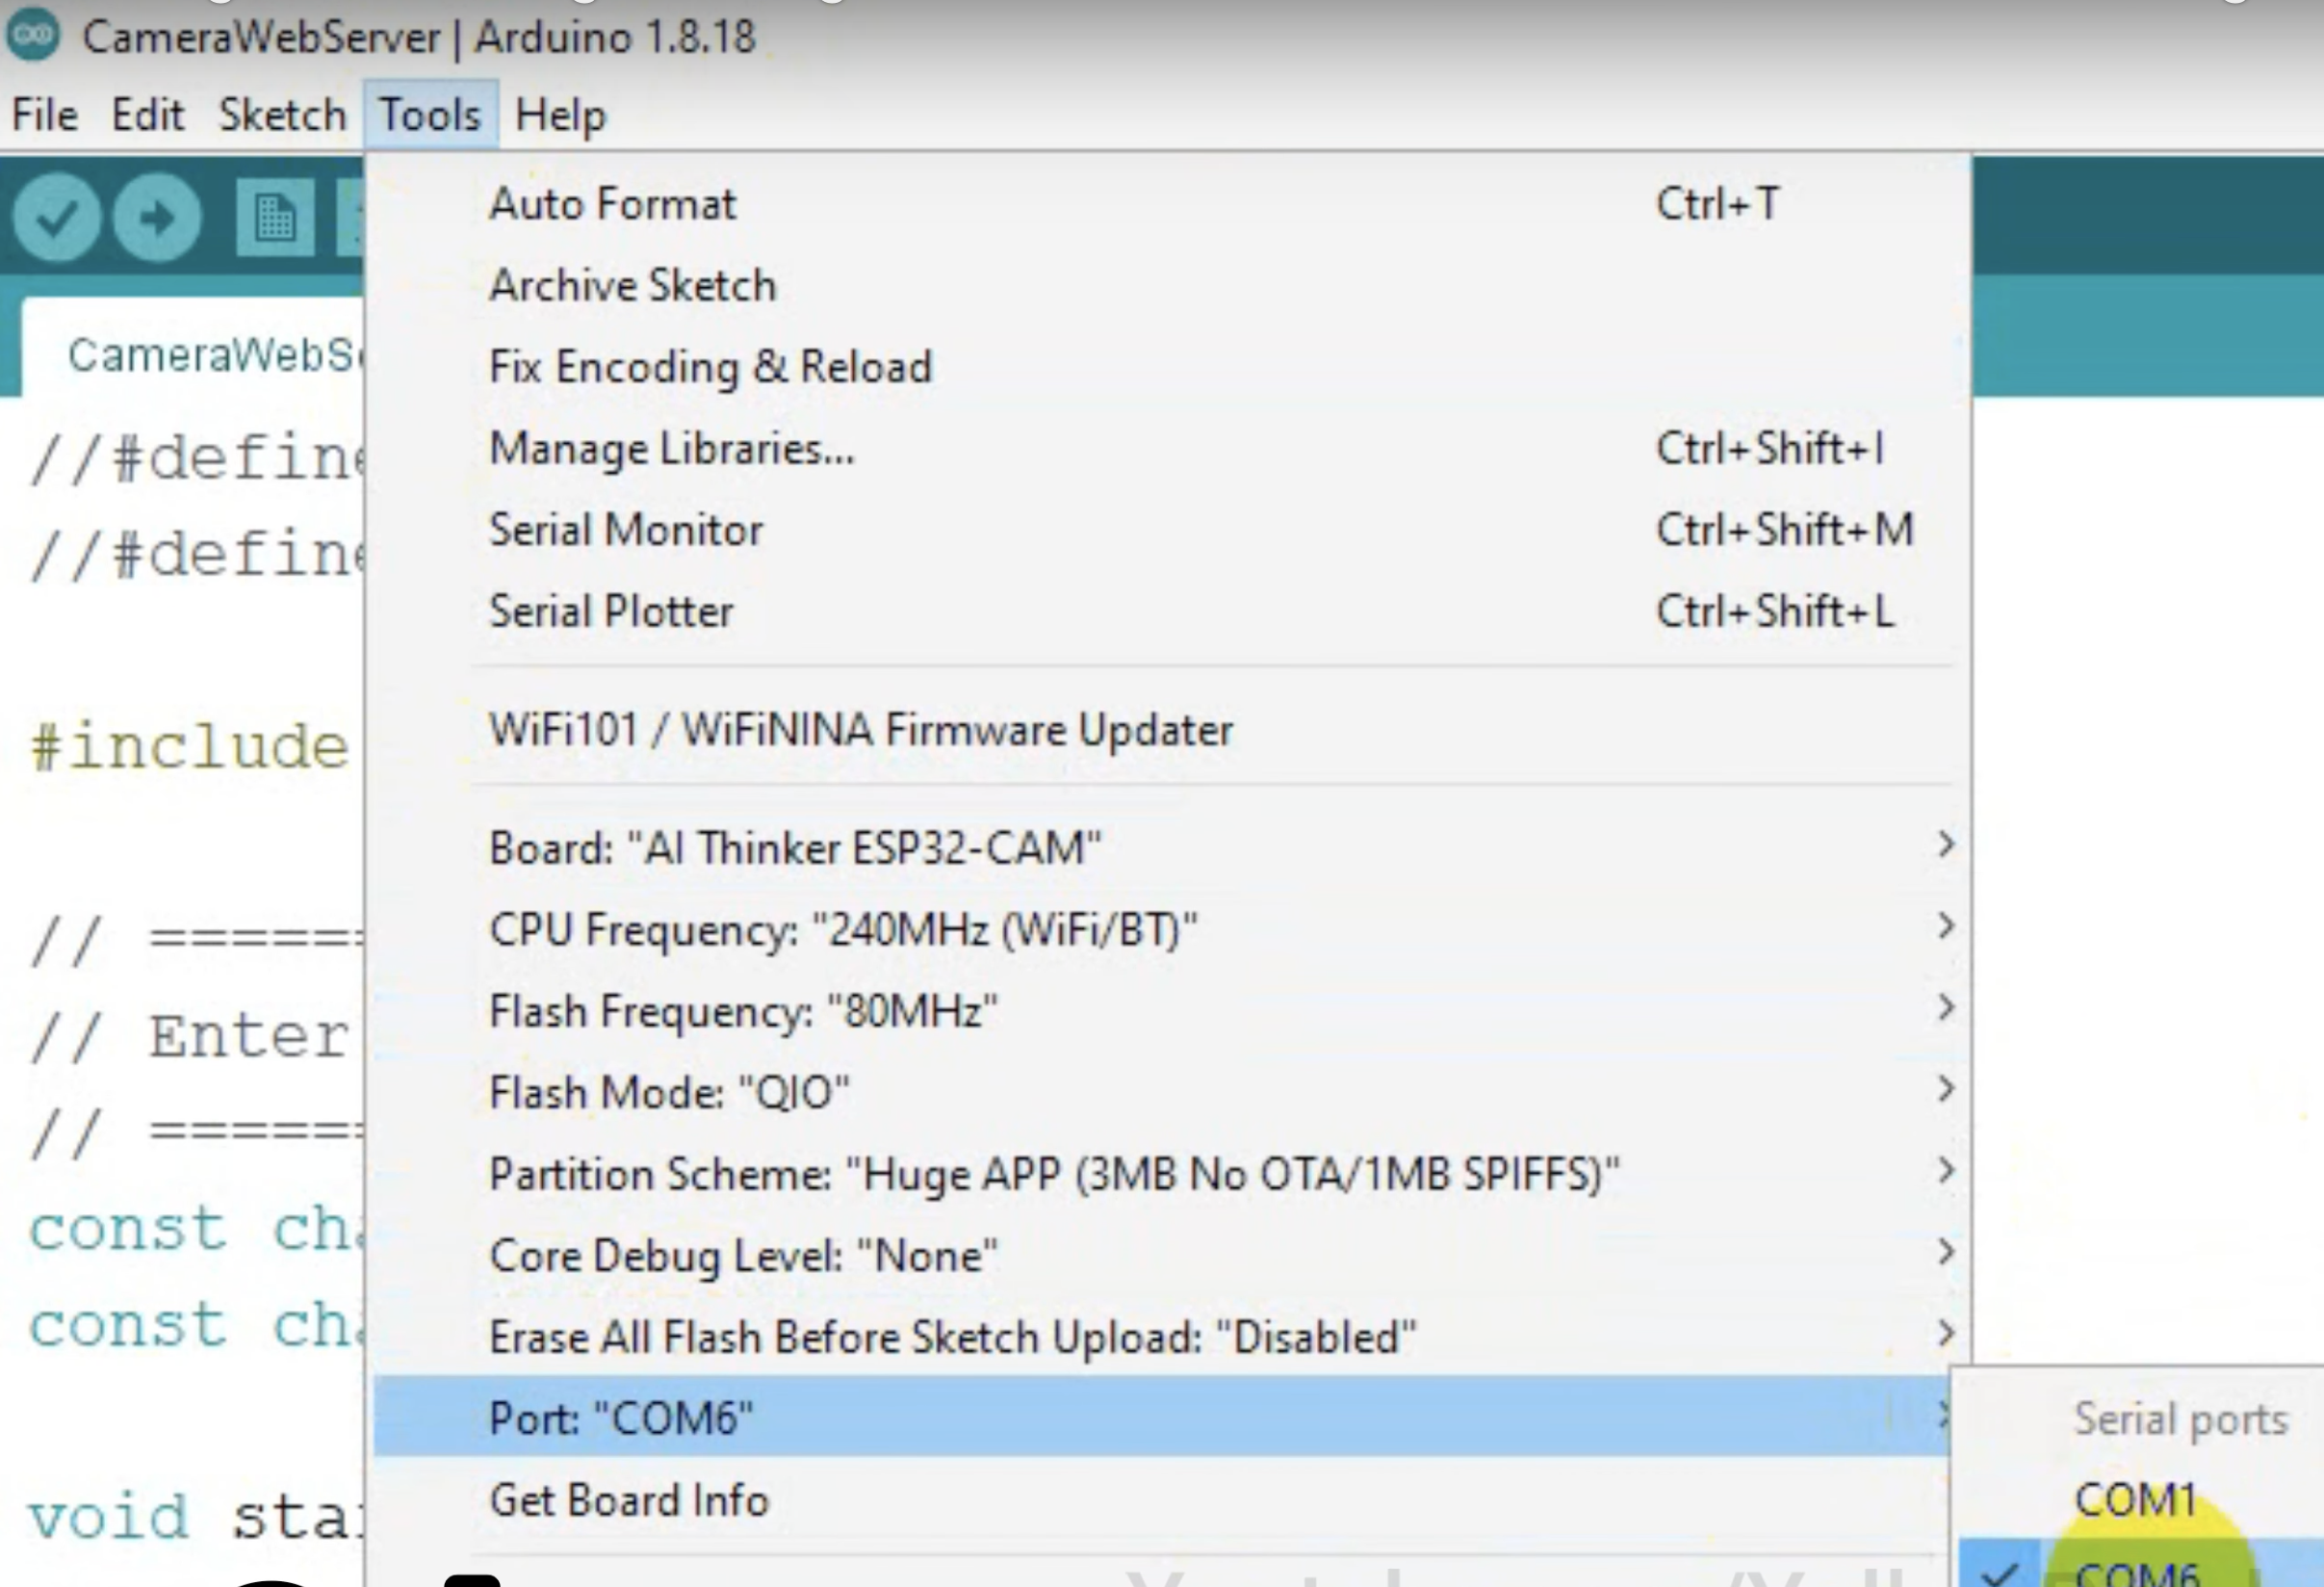Open the Flash Mode "QIO" submenu

click(x=669, y=1092)
